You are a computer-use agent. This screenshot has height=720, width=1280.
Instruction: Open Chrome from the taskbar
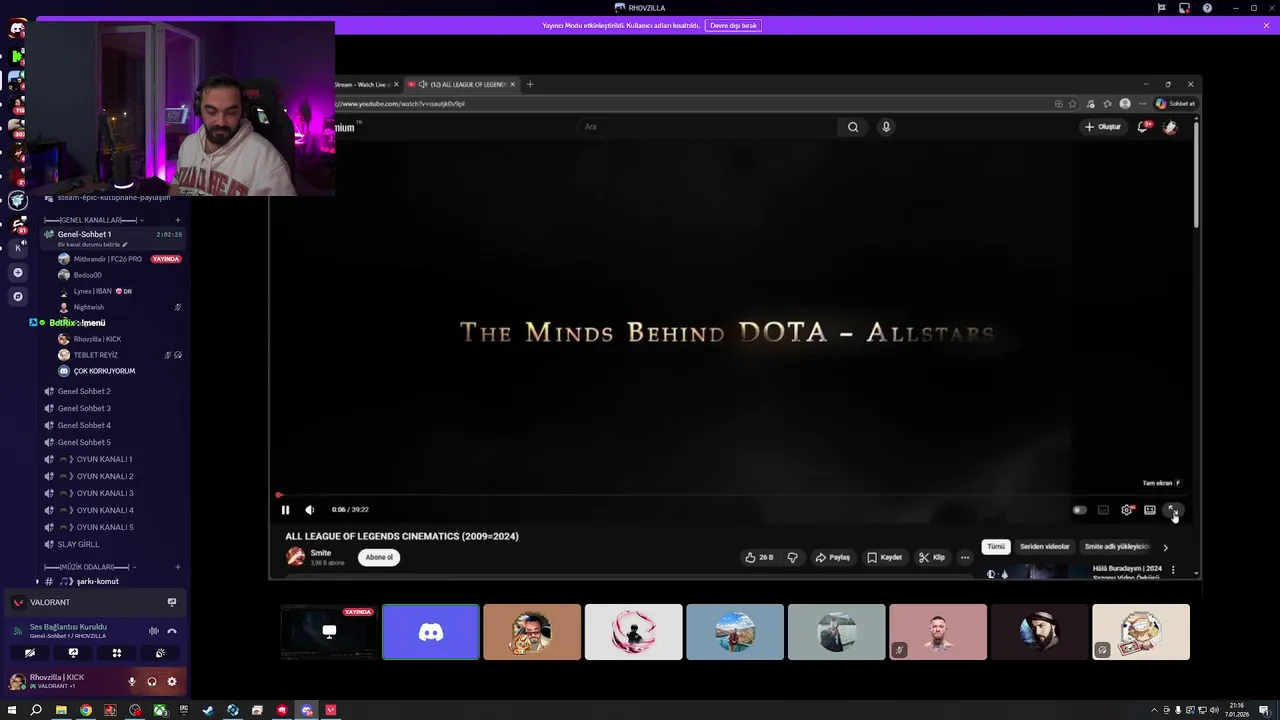(x=86, y=711)
